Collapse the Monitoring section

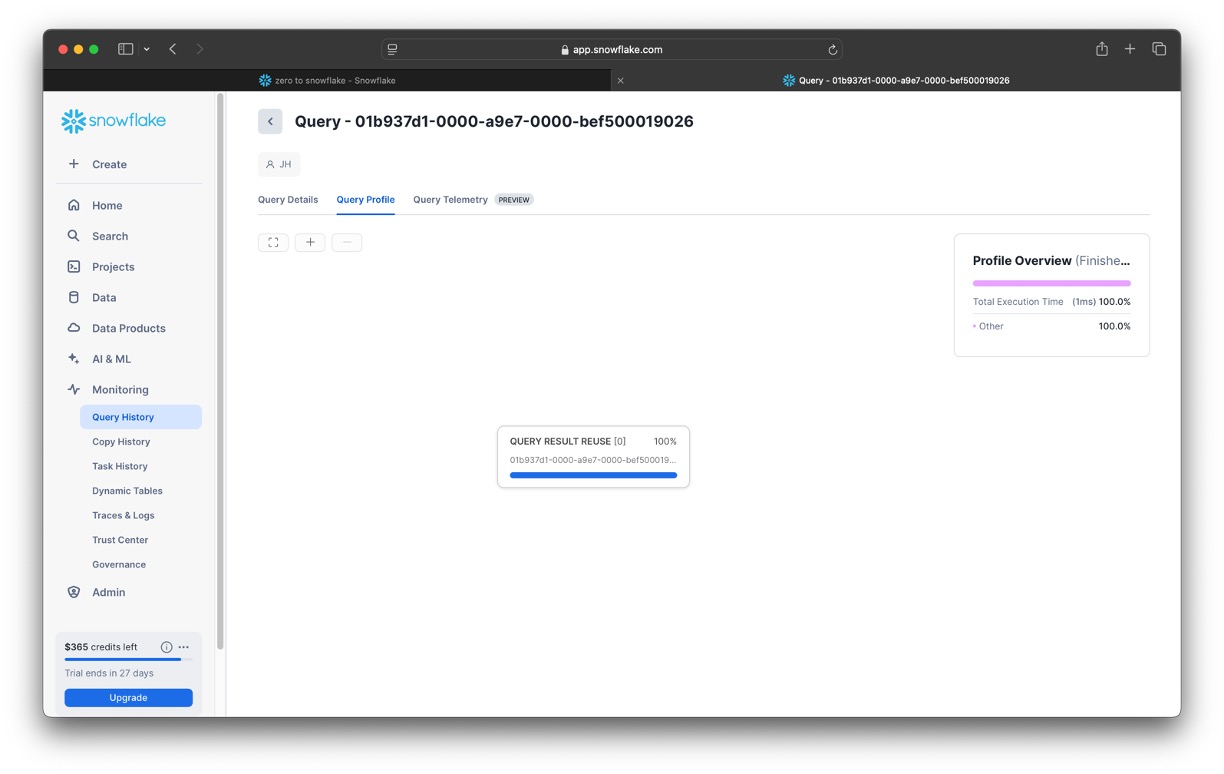tap(120, 390)
